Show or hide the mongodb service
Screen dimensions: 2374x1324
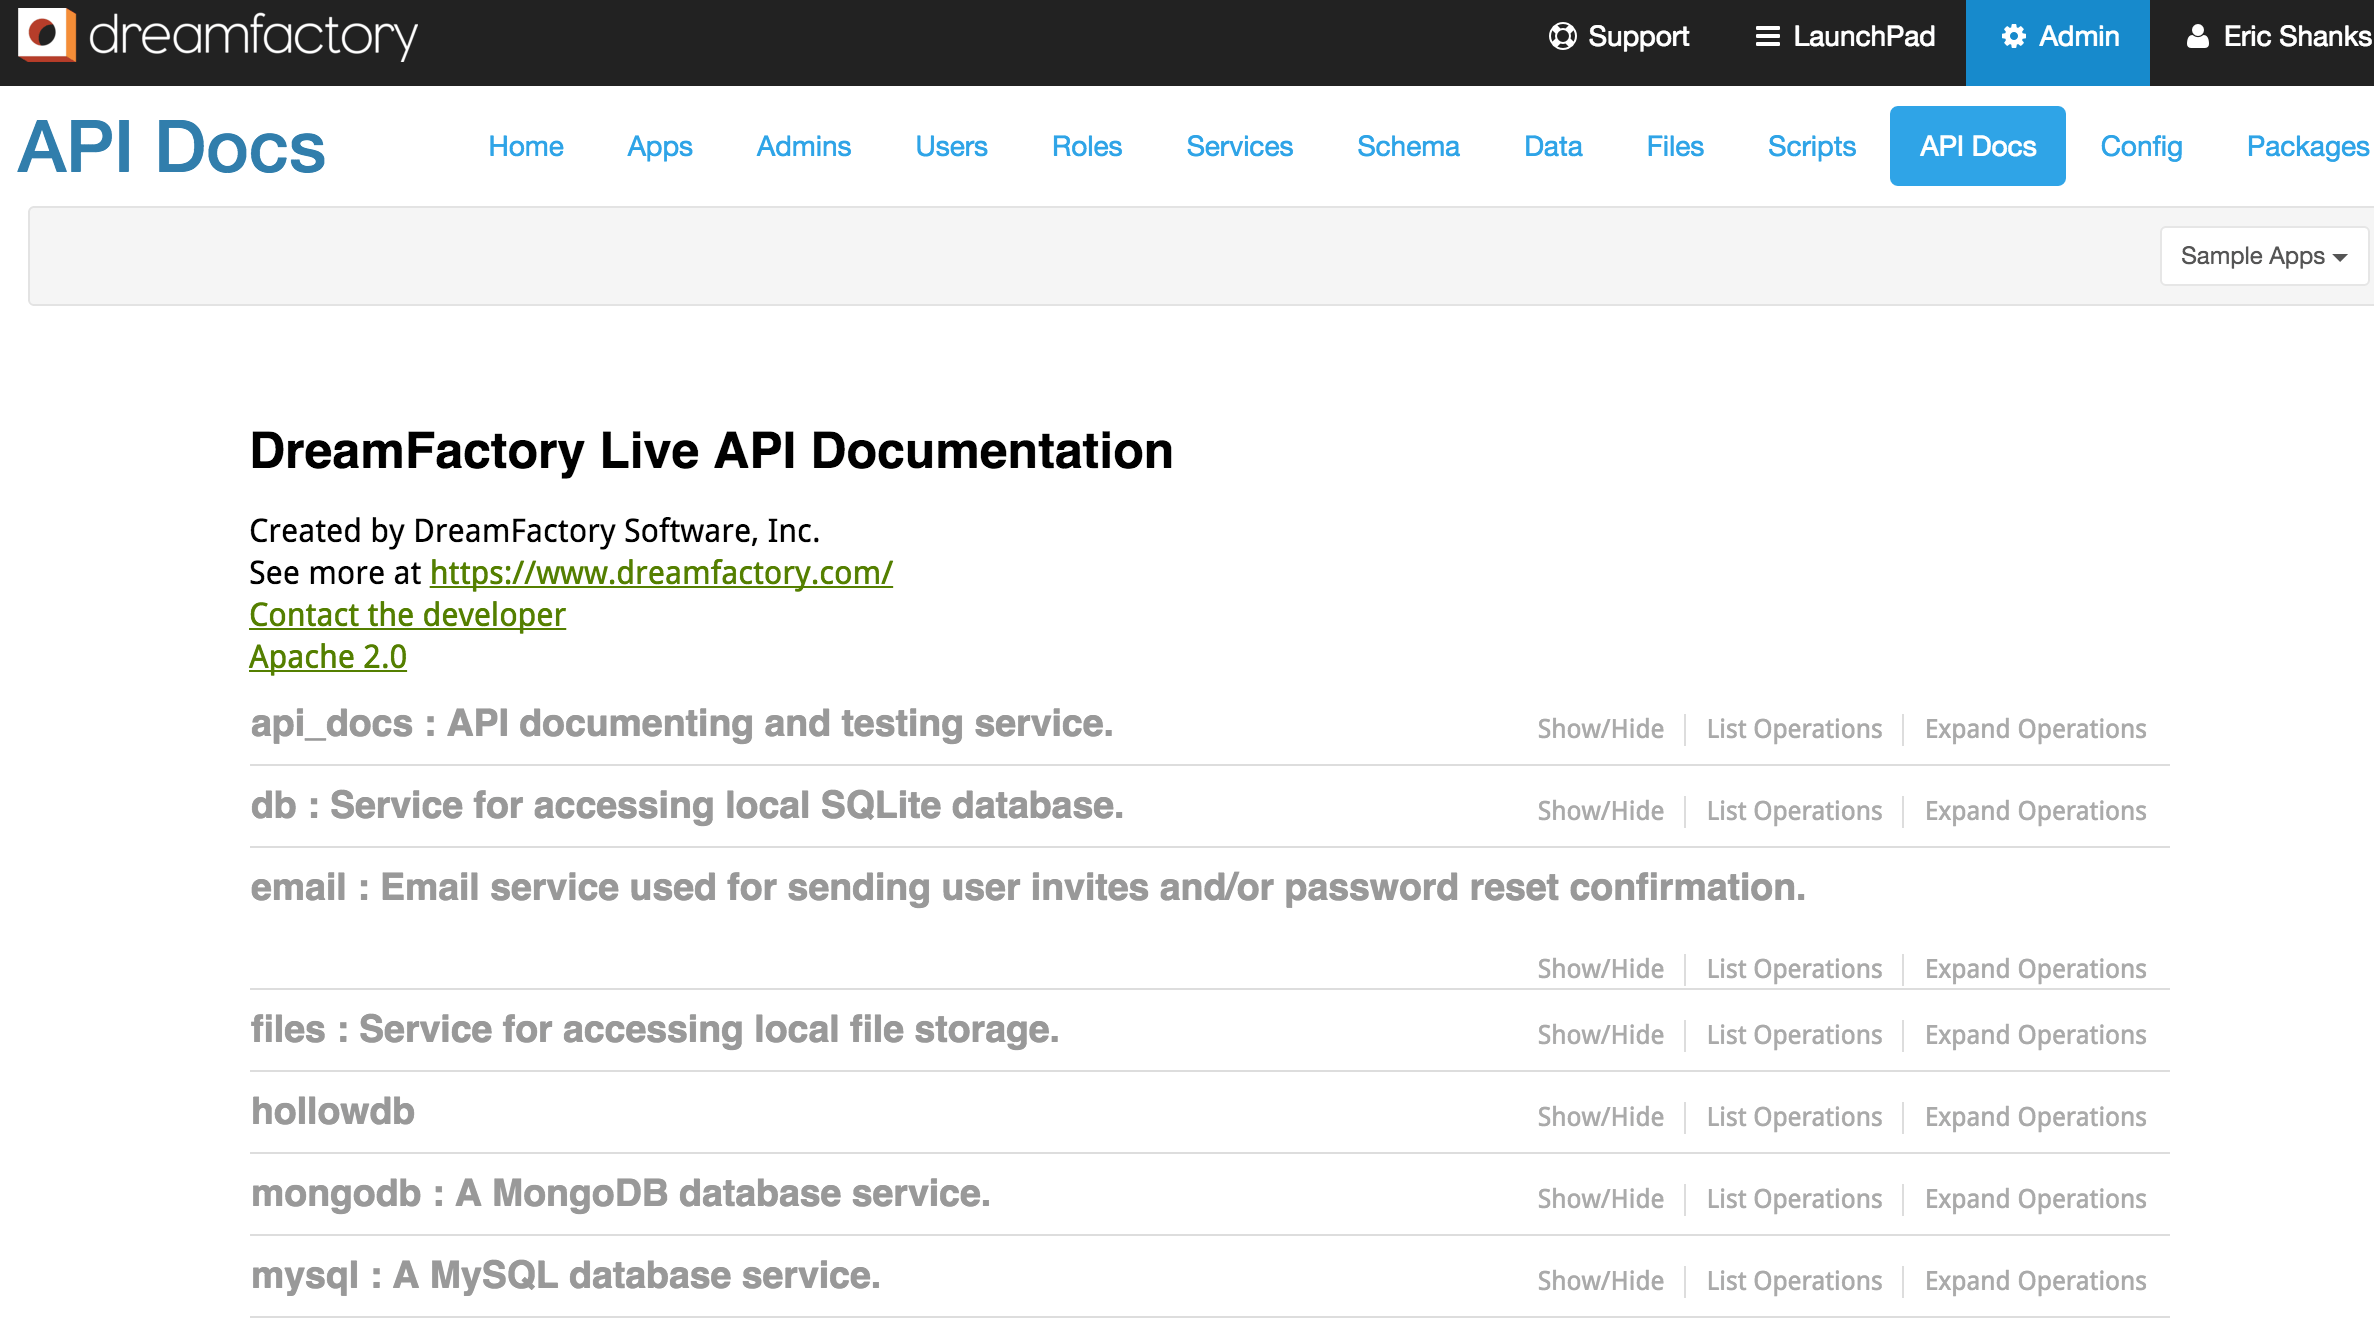coord(1599,1198)
